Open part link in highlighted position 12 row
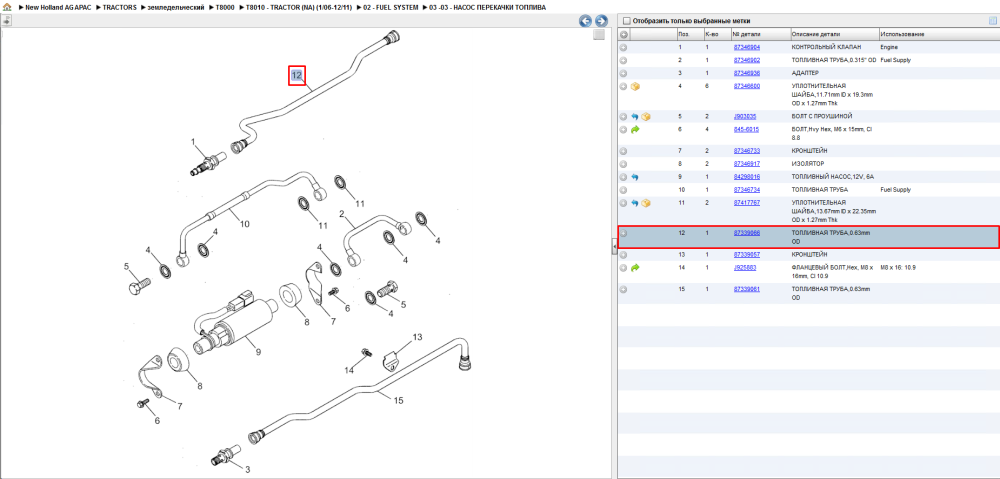This screenshot has width=1000, height=479. pos(746,233)
